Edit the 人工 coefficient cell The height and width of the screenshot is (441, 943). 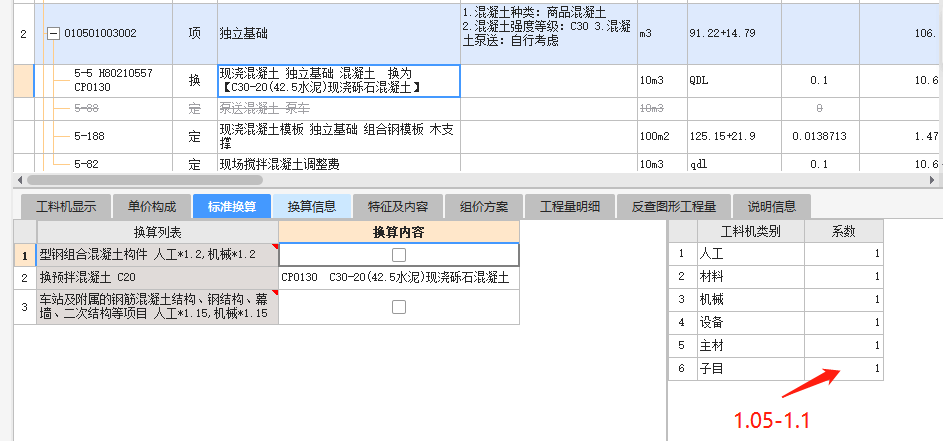pyautogui.click(x=844, y=254)
